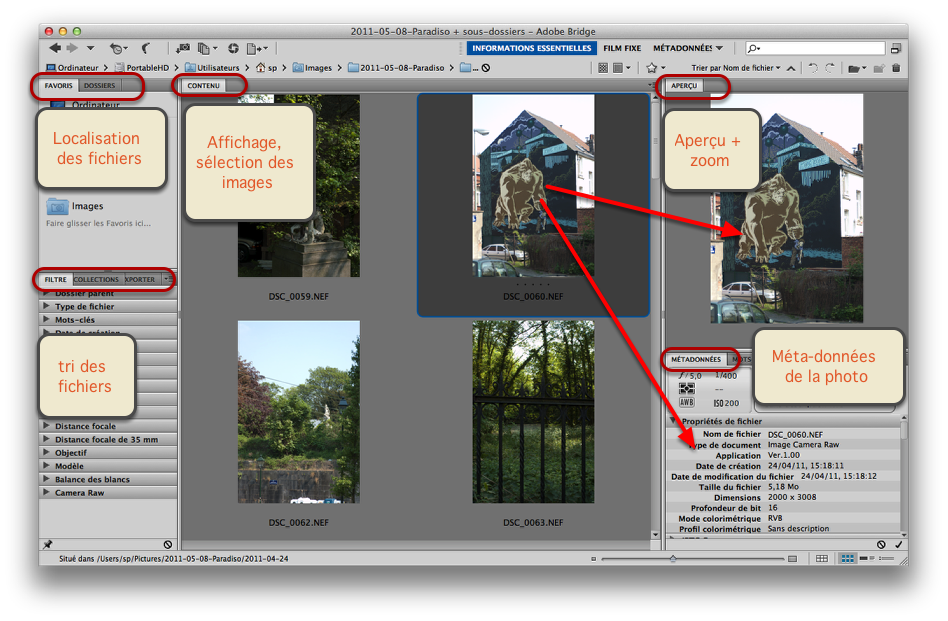Pin filter with the pushpin icon
948x621 pixels.
(48, 544)
